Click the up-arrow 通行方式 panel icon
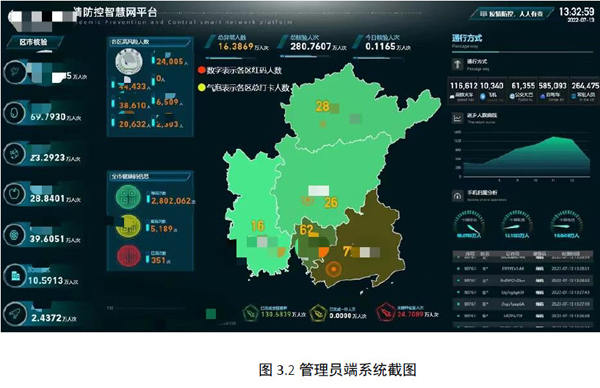The image size is (600, 388). [x=457, y=64]
